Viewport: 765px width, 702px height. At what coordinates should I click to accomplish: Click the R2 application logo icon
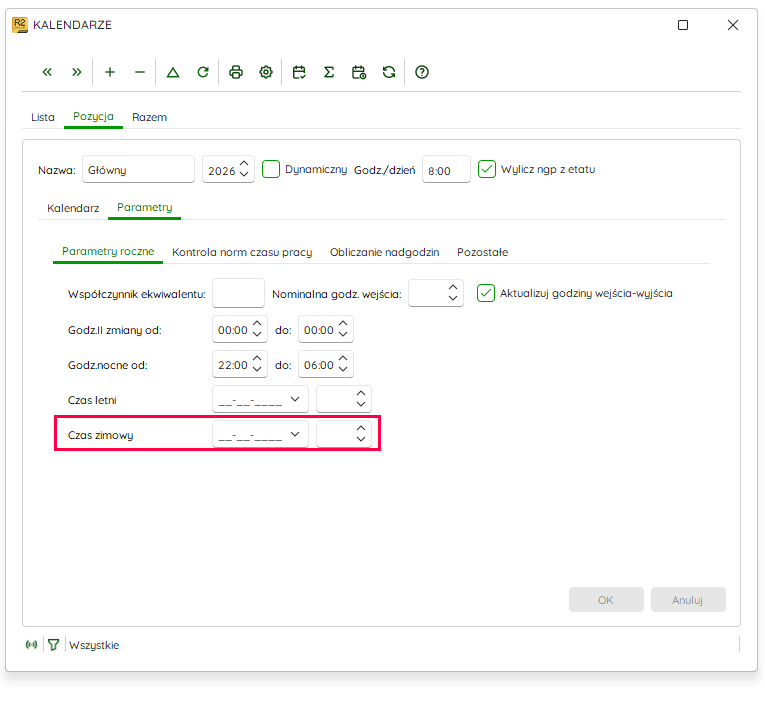coord(20,25)
